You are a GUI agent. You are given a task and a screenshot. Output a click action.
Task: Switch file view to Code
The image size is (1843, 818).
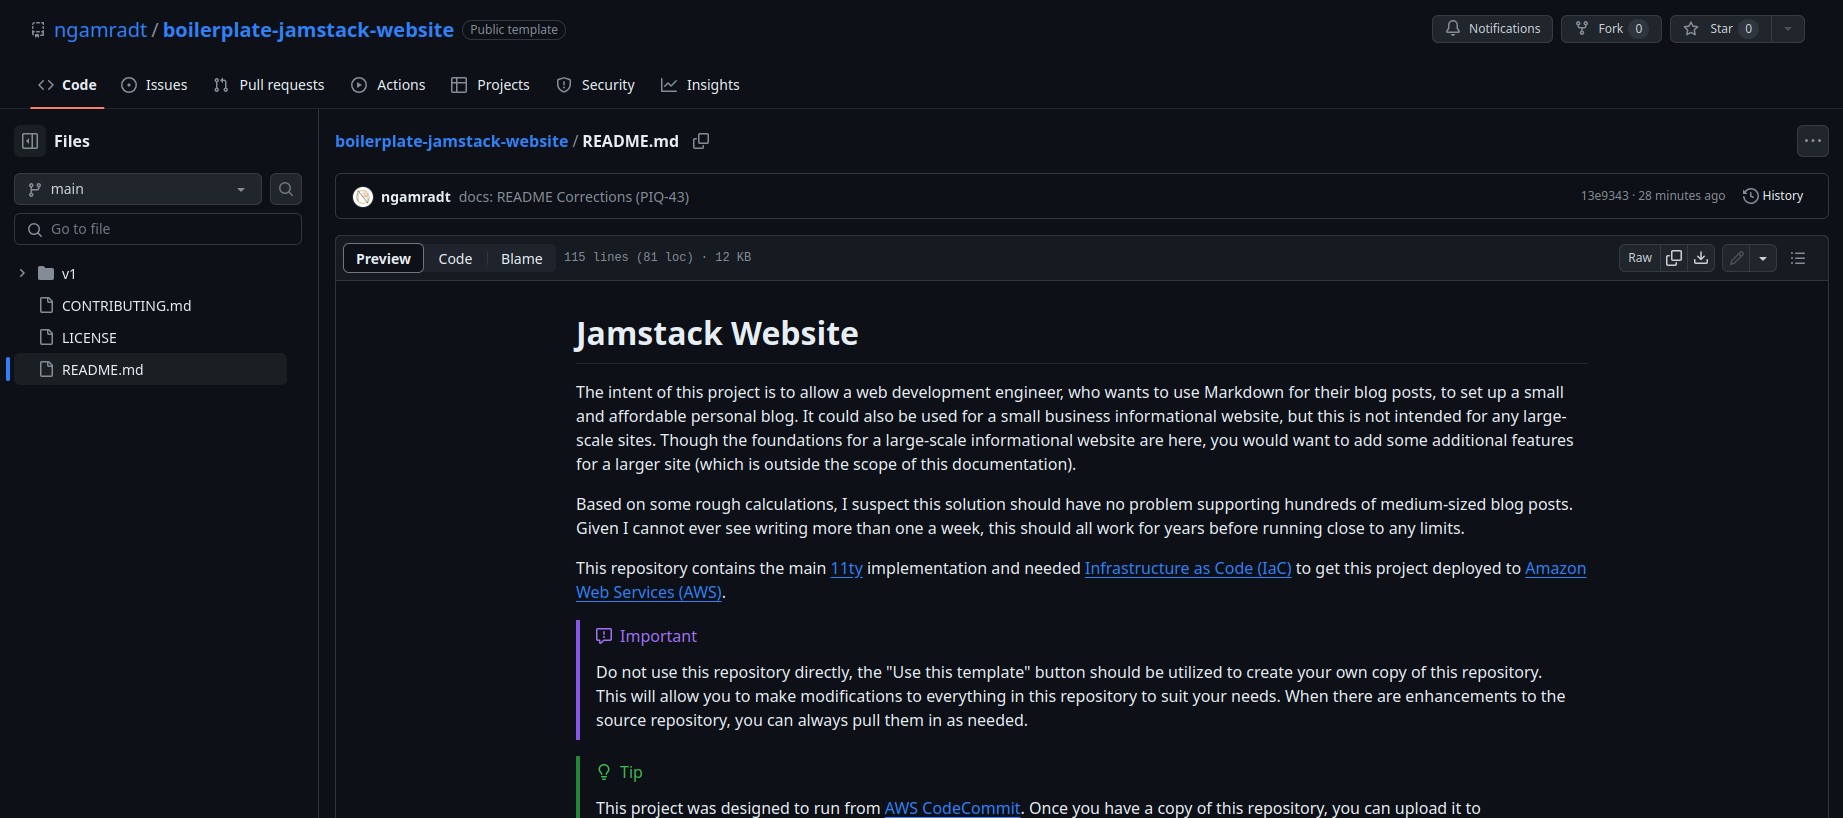[455, 258]
